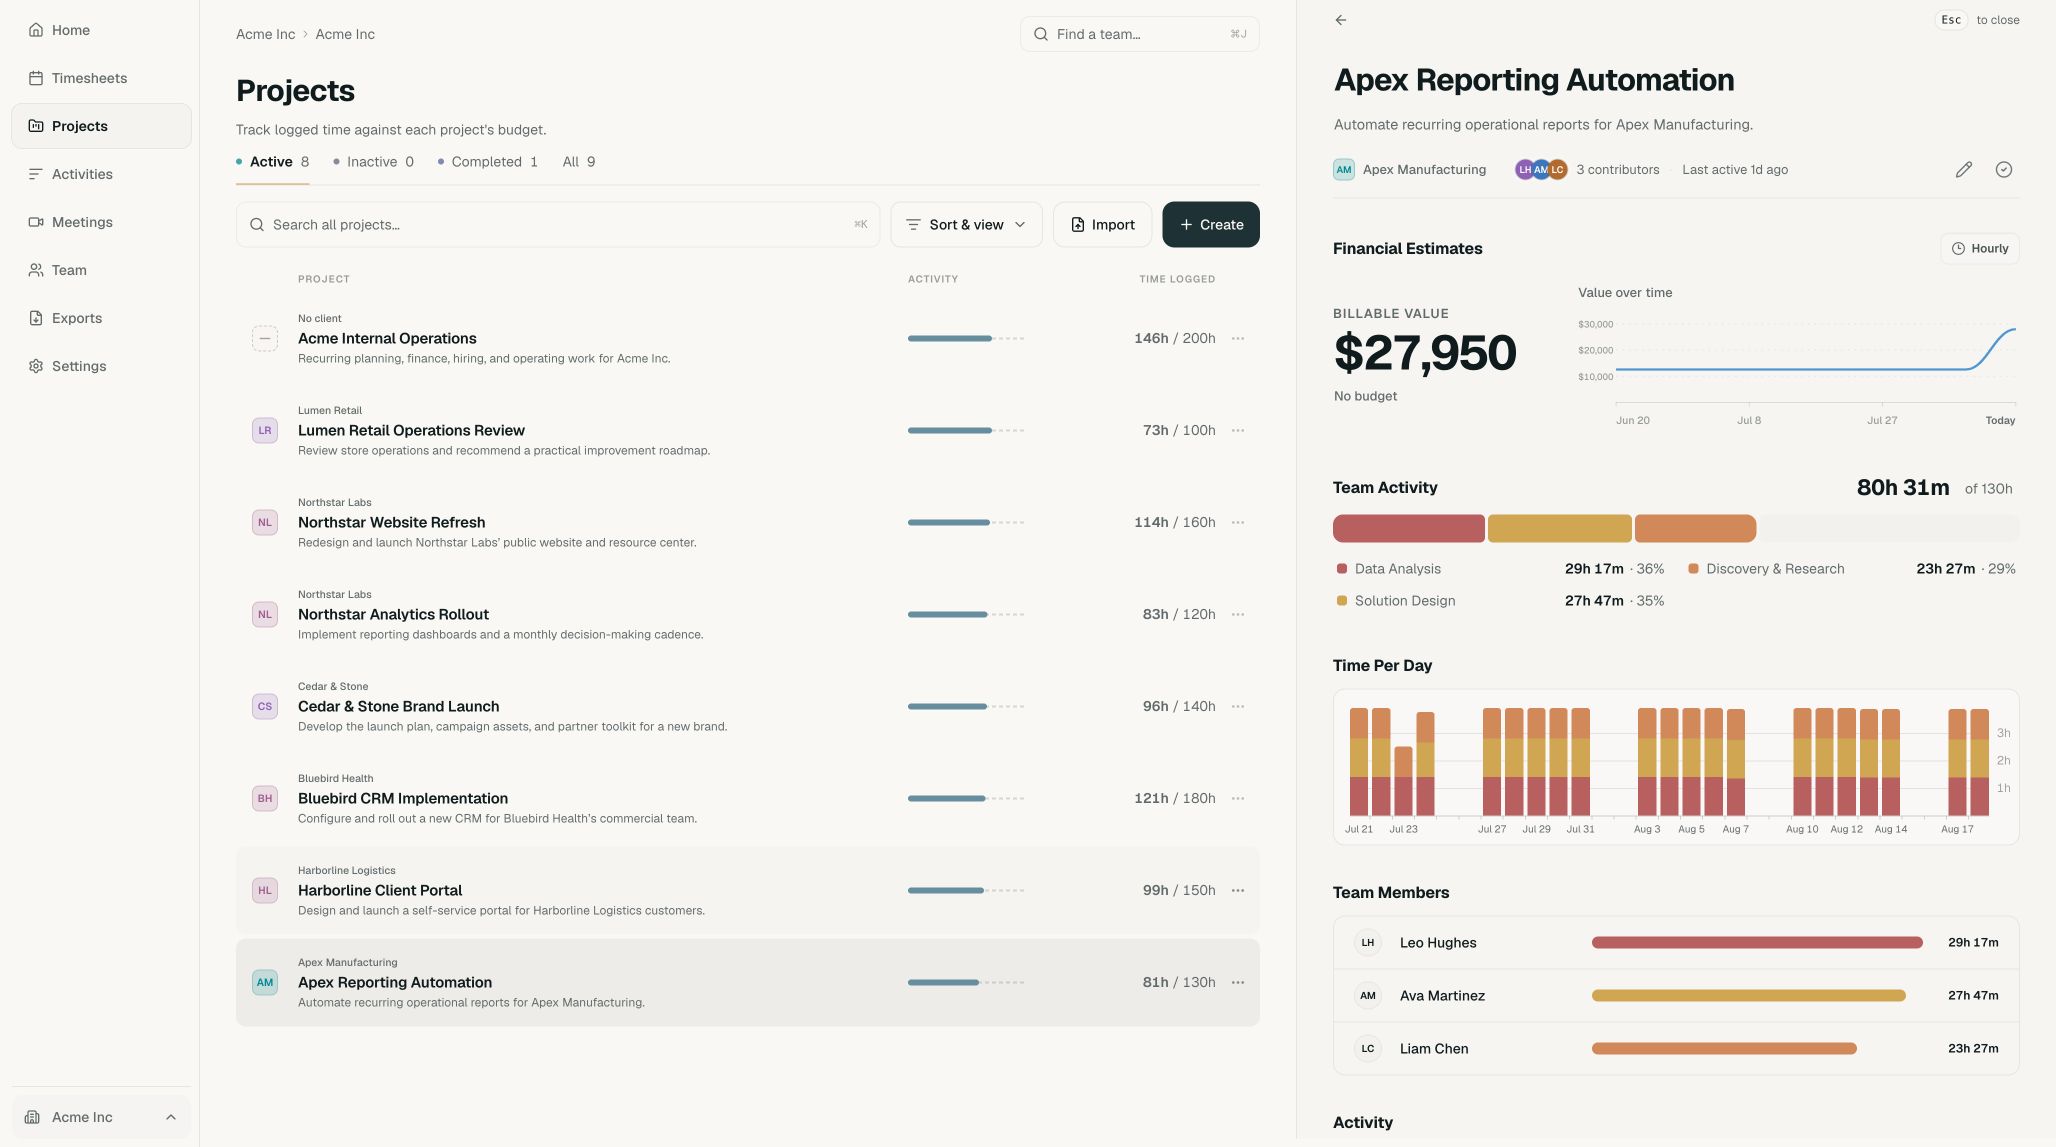Switch to the Active projects tab
The height and width of the screenshot is (1147, 2056).
point(272,162)
